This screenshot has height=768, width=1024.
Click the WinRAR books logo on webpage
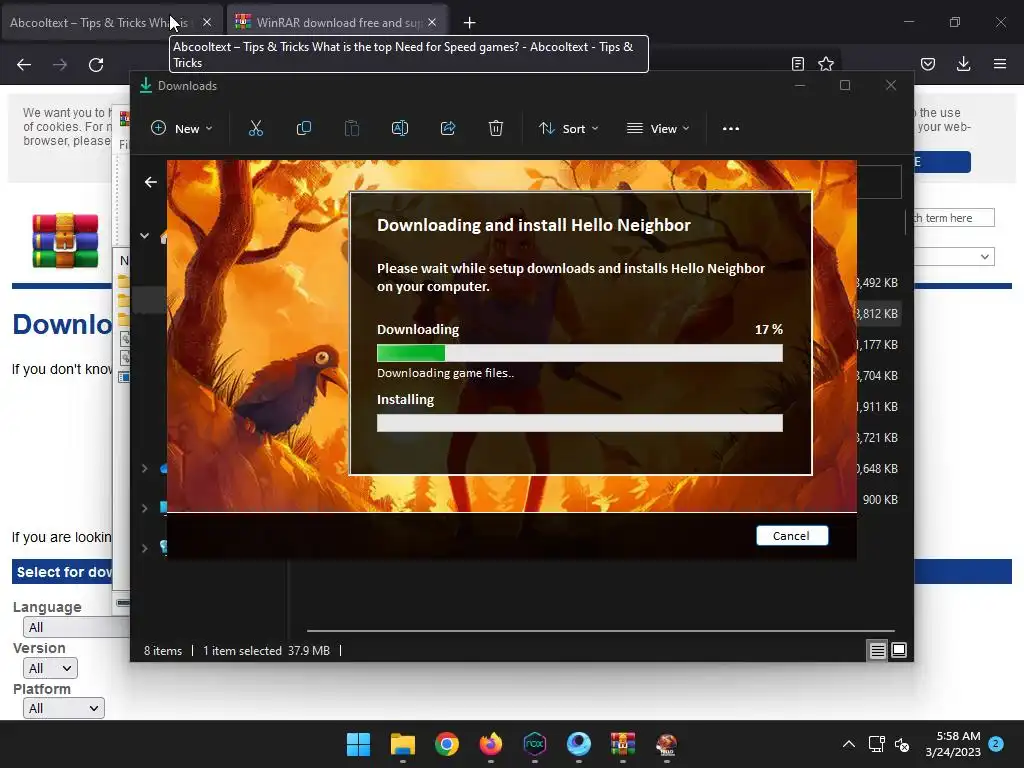(65, 241)
